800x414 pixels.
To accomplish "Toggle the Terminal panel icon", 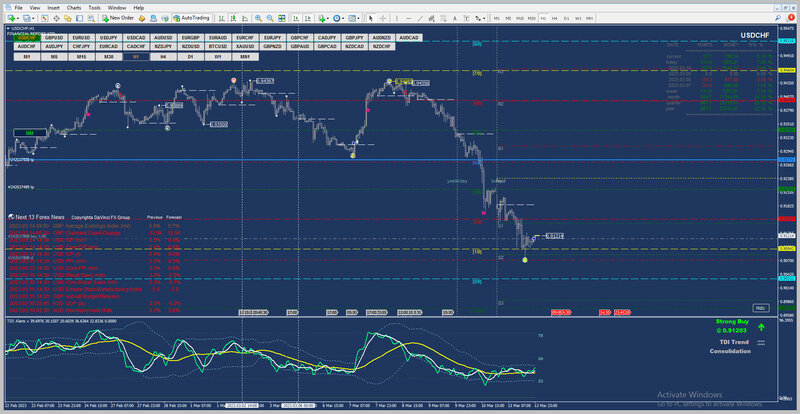I will click(x=80, y=18).
